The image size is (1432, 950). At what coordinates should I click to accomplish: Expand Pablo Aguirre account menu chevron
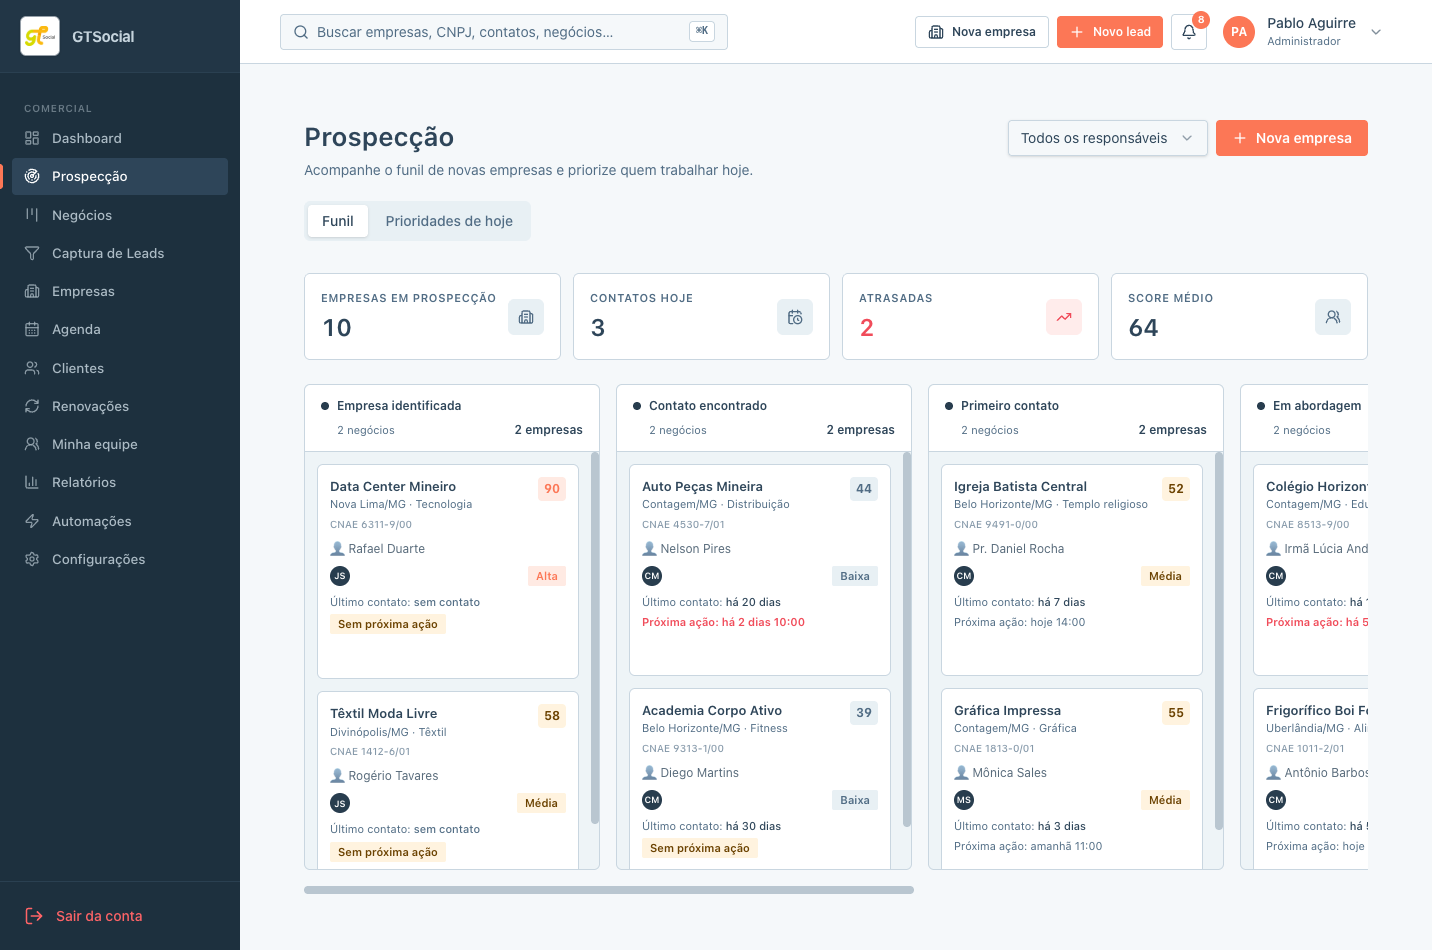1376,32
